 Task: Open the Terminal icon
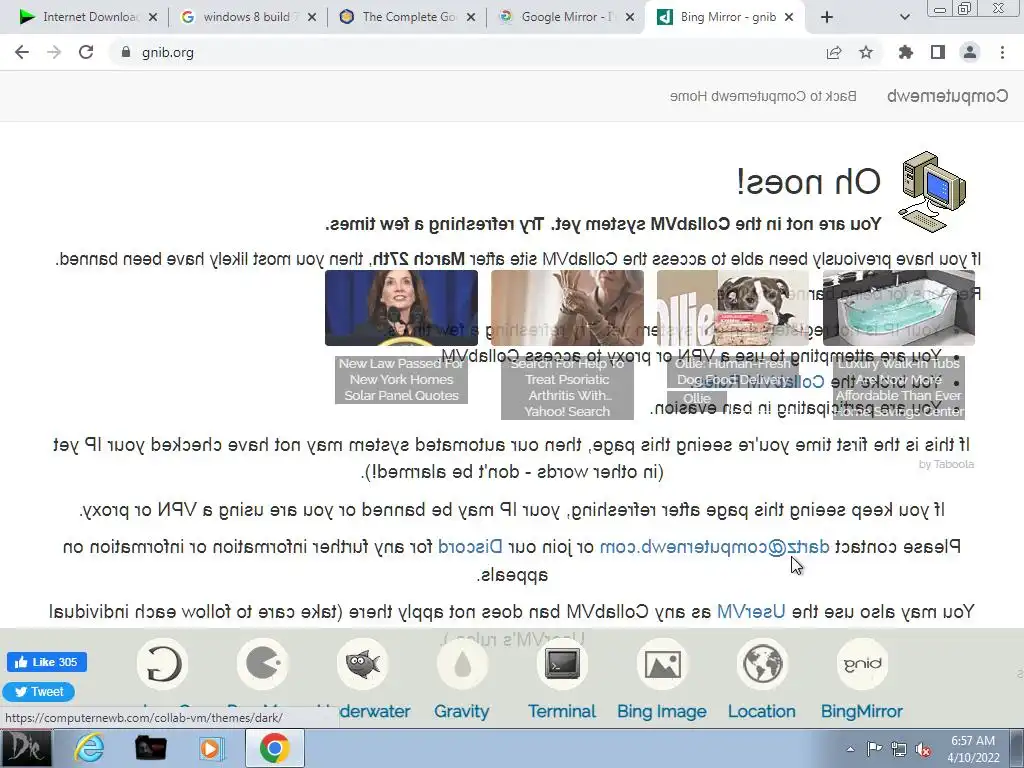coord(562,664)
